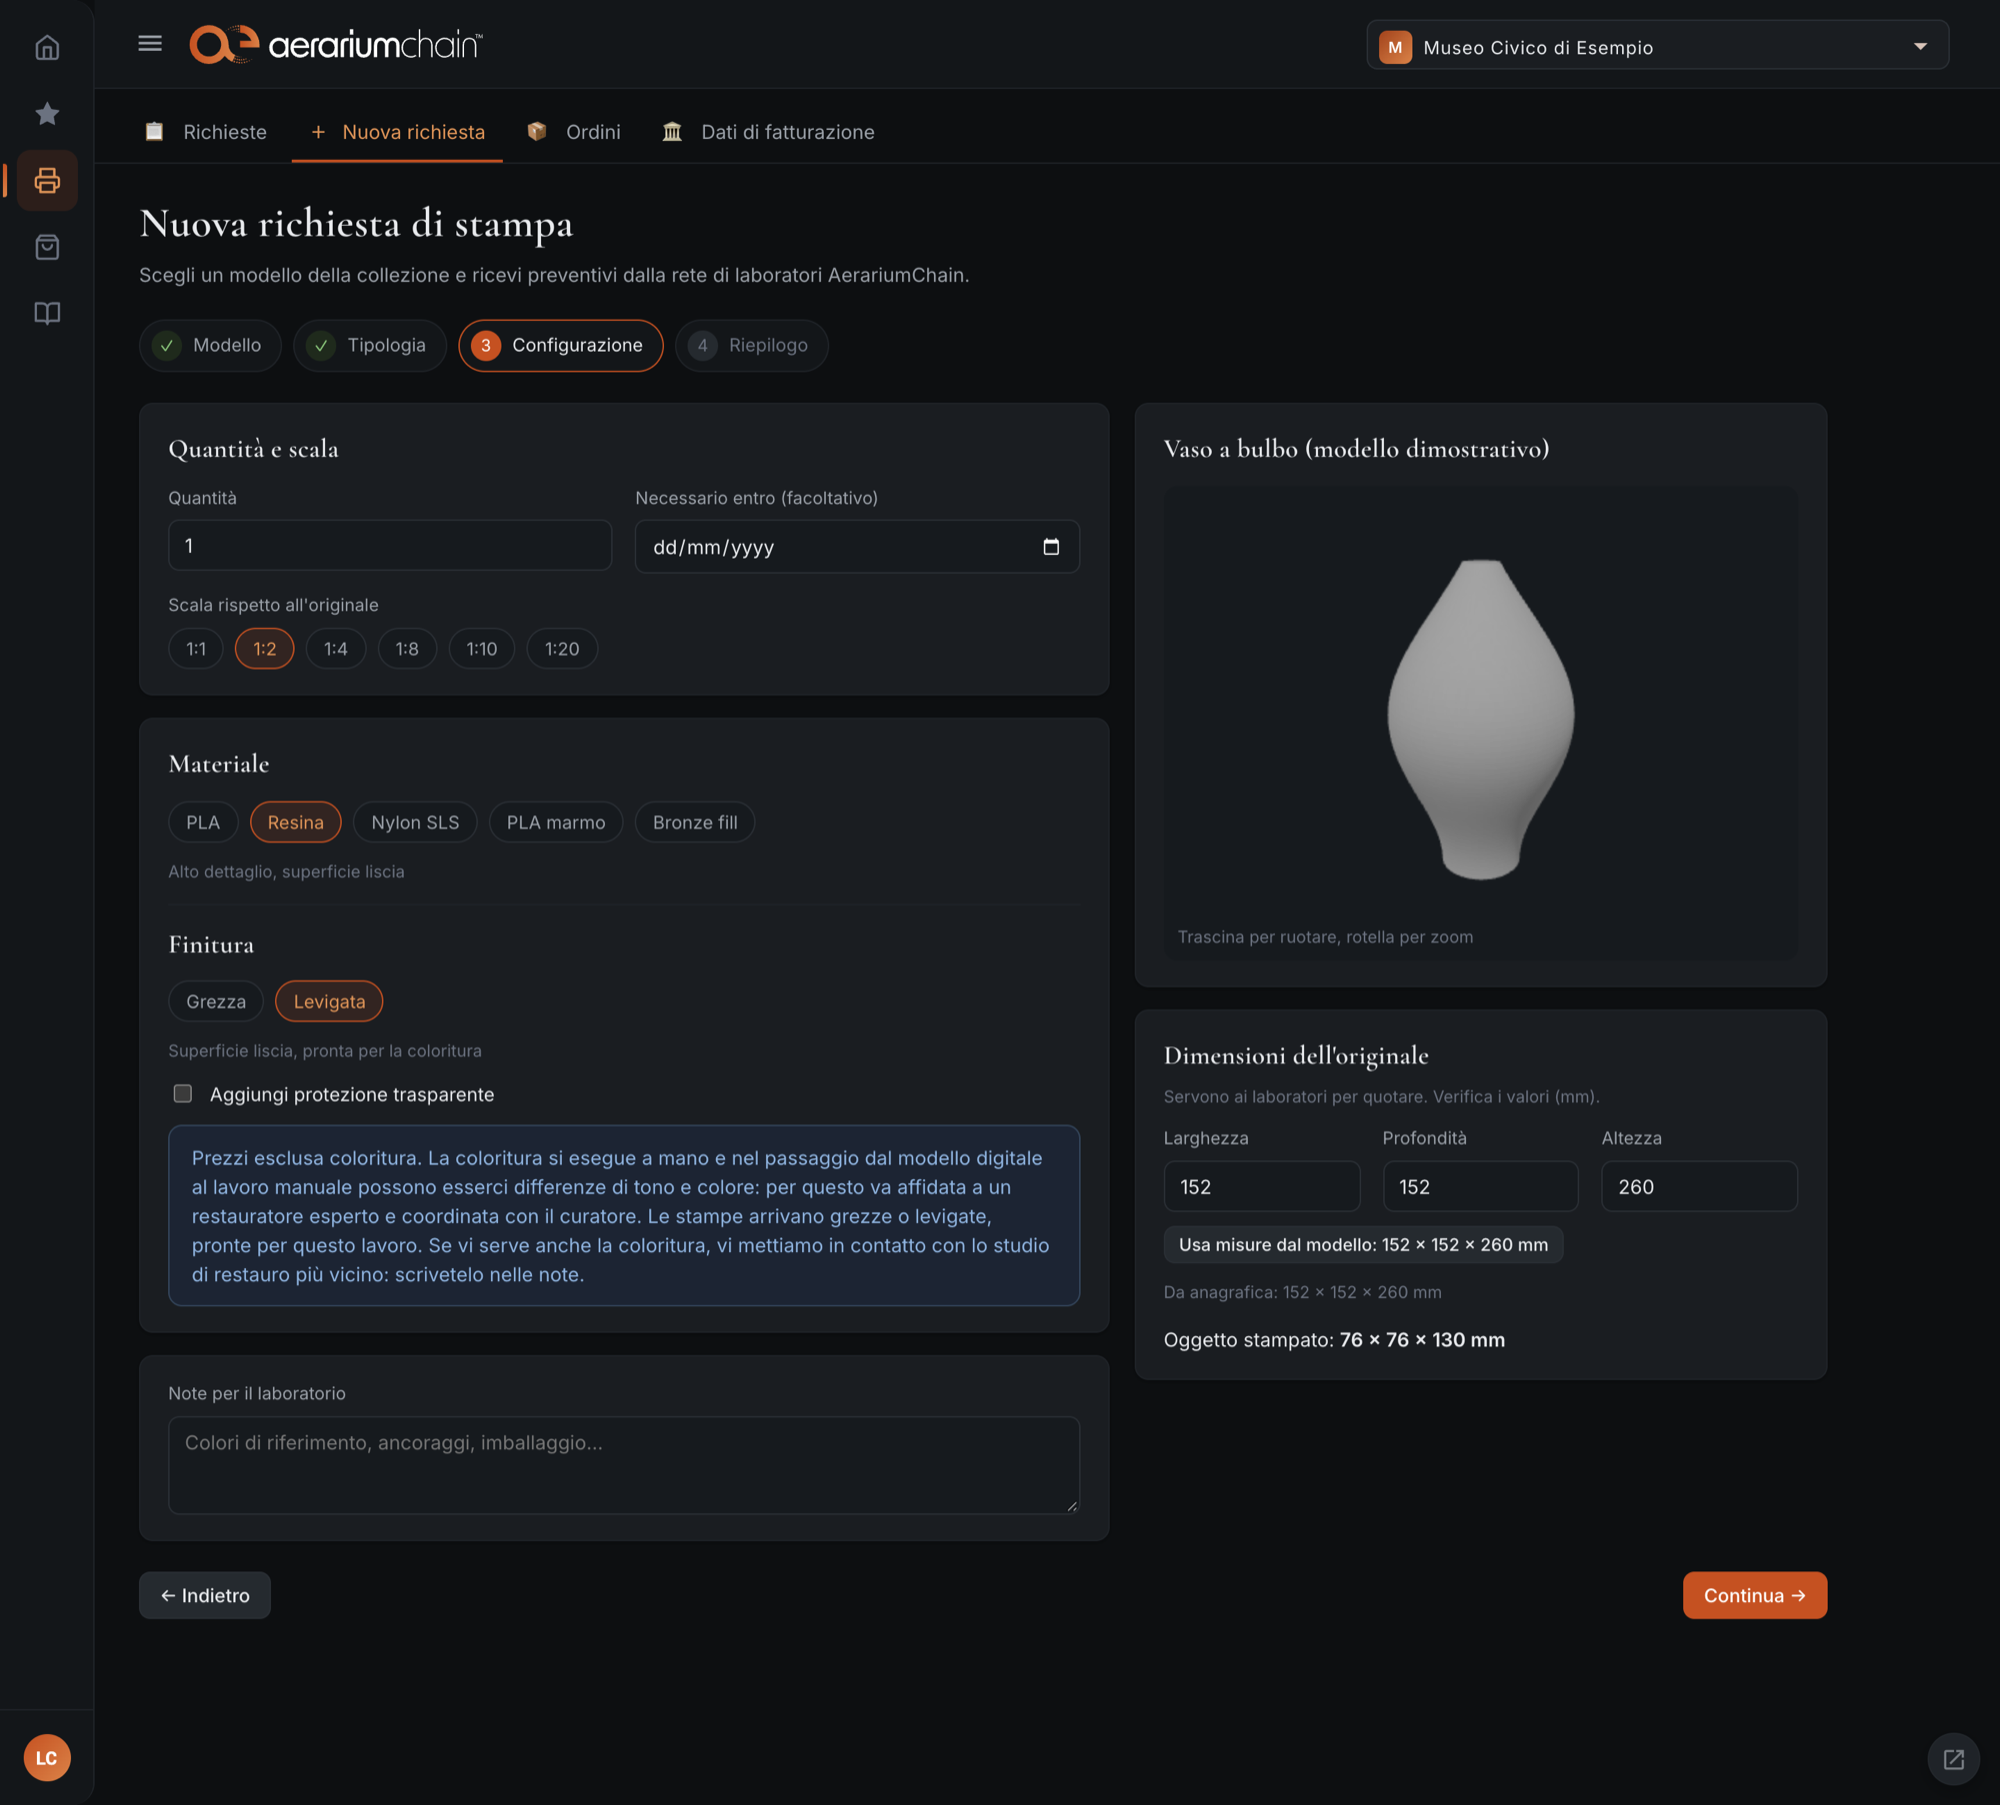This screenshot has height=1805, width=2000.
Task: Open the shopping bag sidebar icon
Action: pos(47,247)
